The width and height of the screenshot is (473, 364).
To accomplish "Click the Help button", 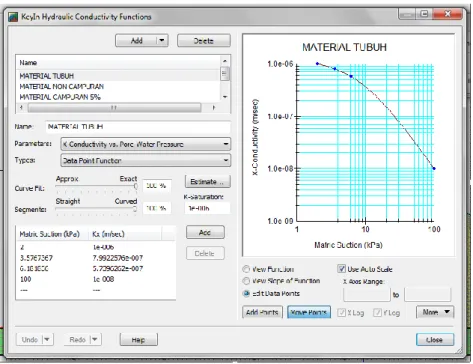I will click(x=138, y=340).
